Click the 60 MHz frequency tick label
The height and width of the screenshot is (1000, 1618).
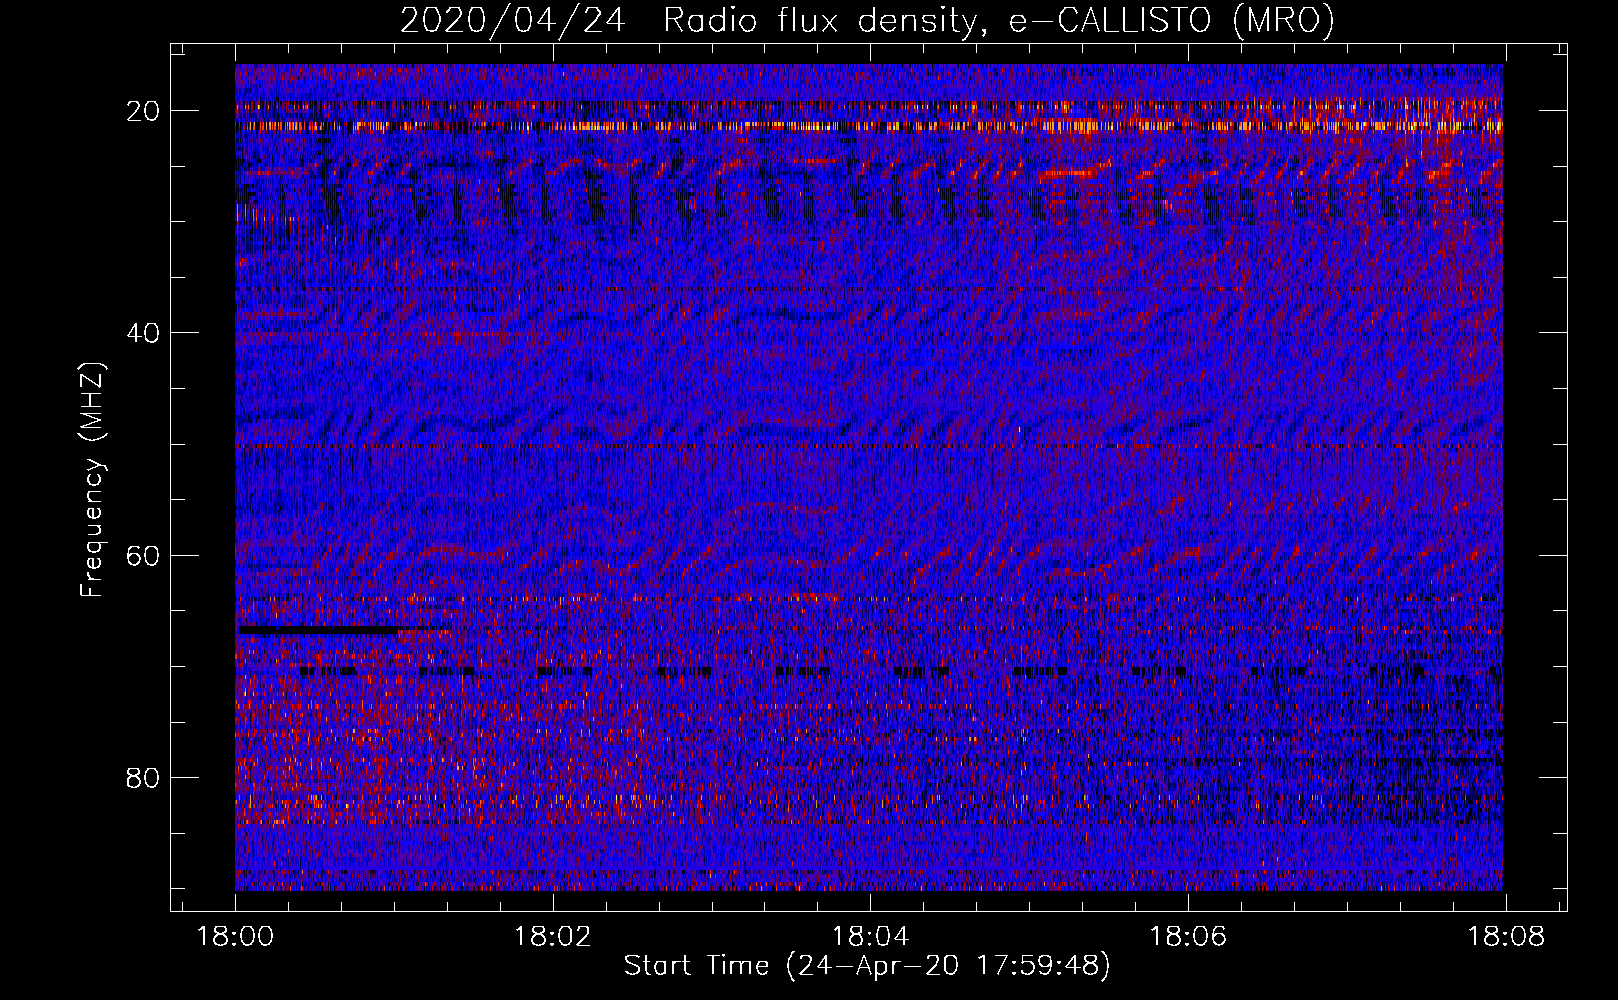(144, 555)
